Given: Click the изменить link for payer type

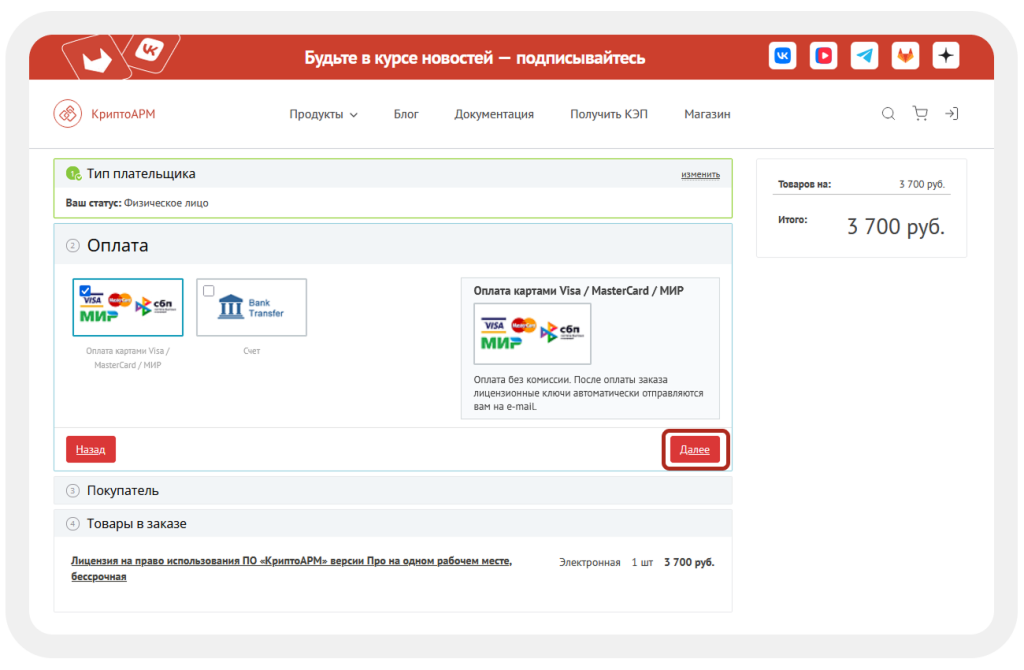Looking at the screenshot, I should click(x=700, y=174).
